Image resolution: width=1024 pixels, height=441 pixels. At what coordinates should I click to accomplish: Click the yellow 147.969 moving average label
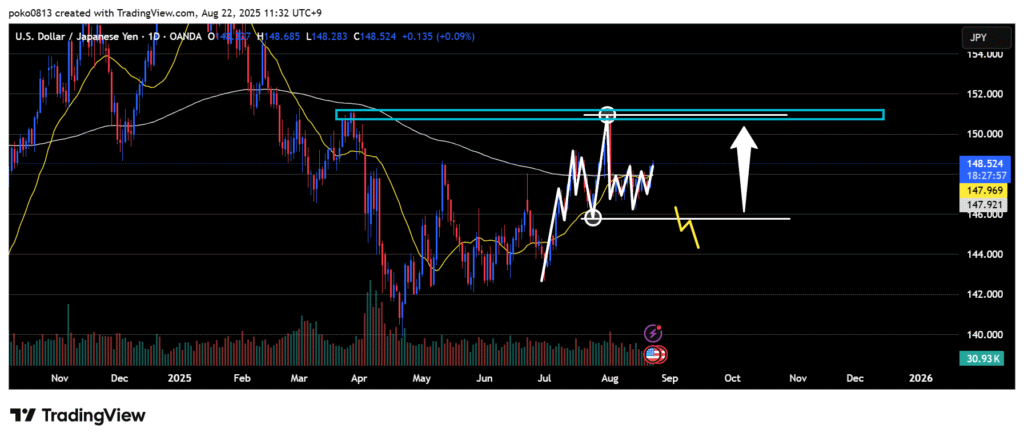click(x=978, y=188)
